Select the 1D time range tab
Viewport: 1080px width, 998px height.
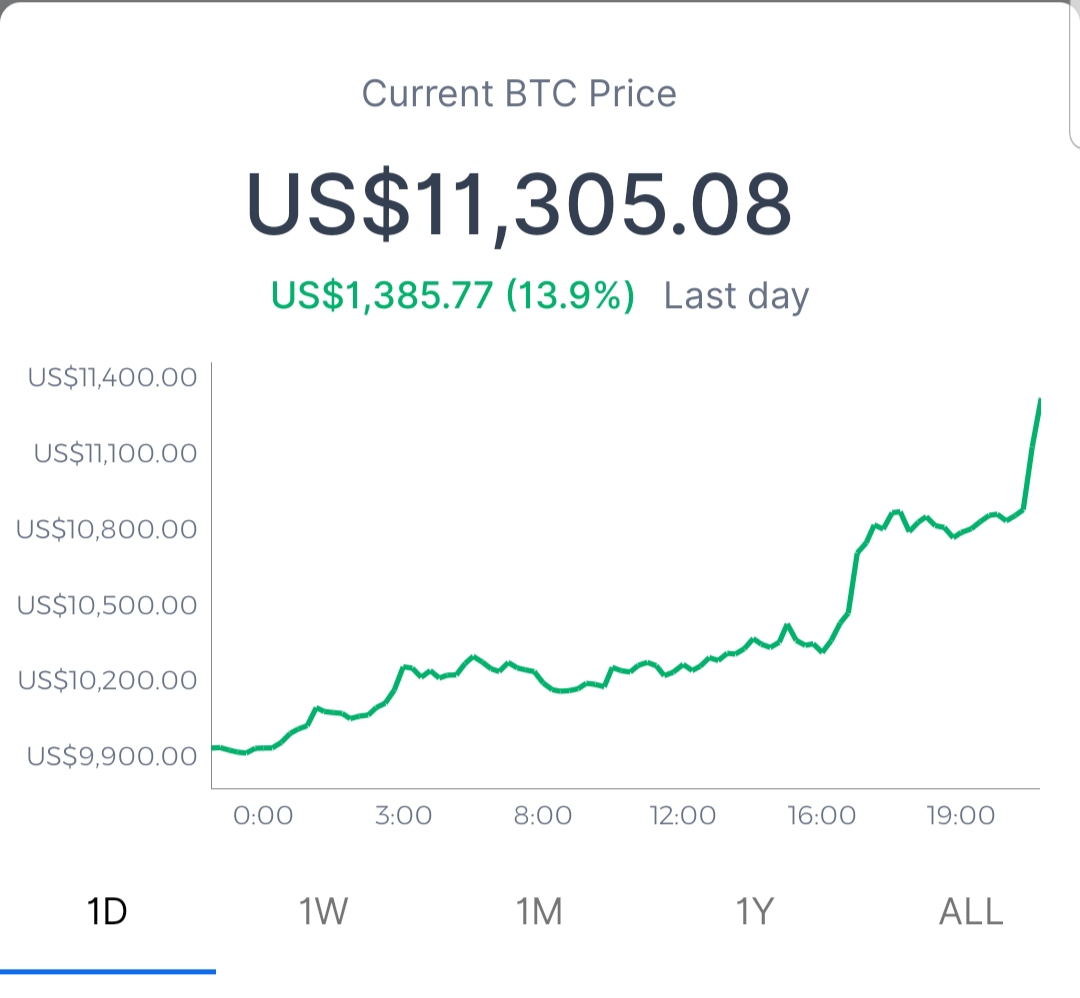click(x=108, y=912)
